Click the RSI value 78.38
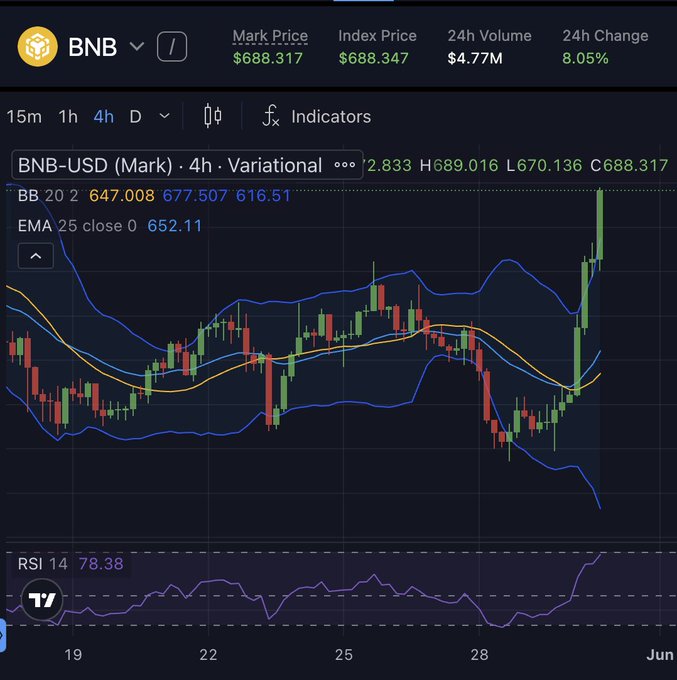This screenshot has width=677, height=680. (101, 564)
